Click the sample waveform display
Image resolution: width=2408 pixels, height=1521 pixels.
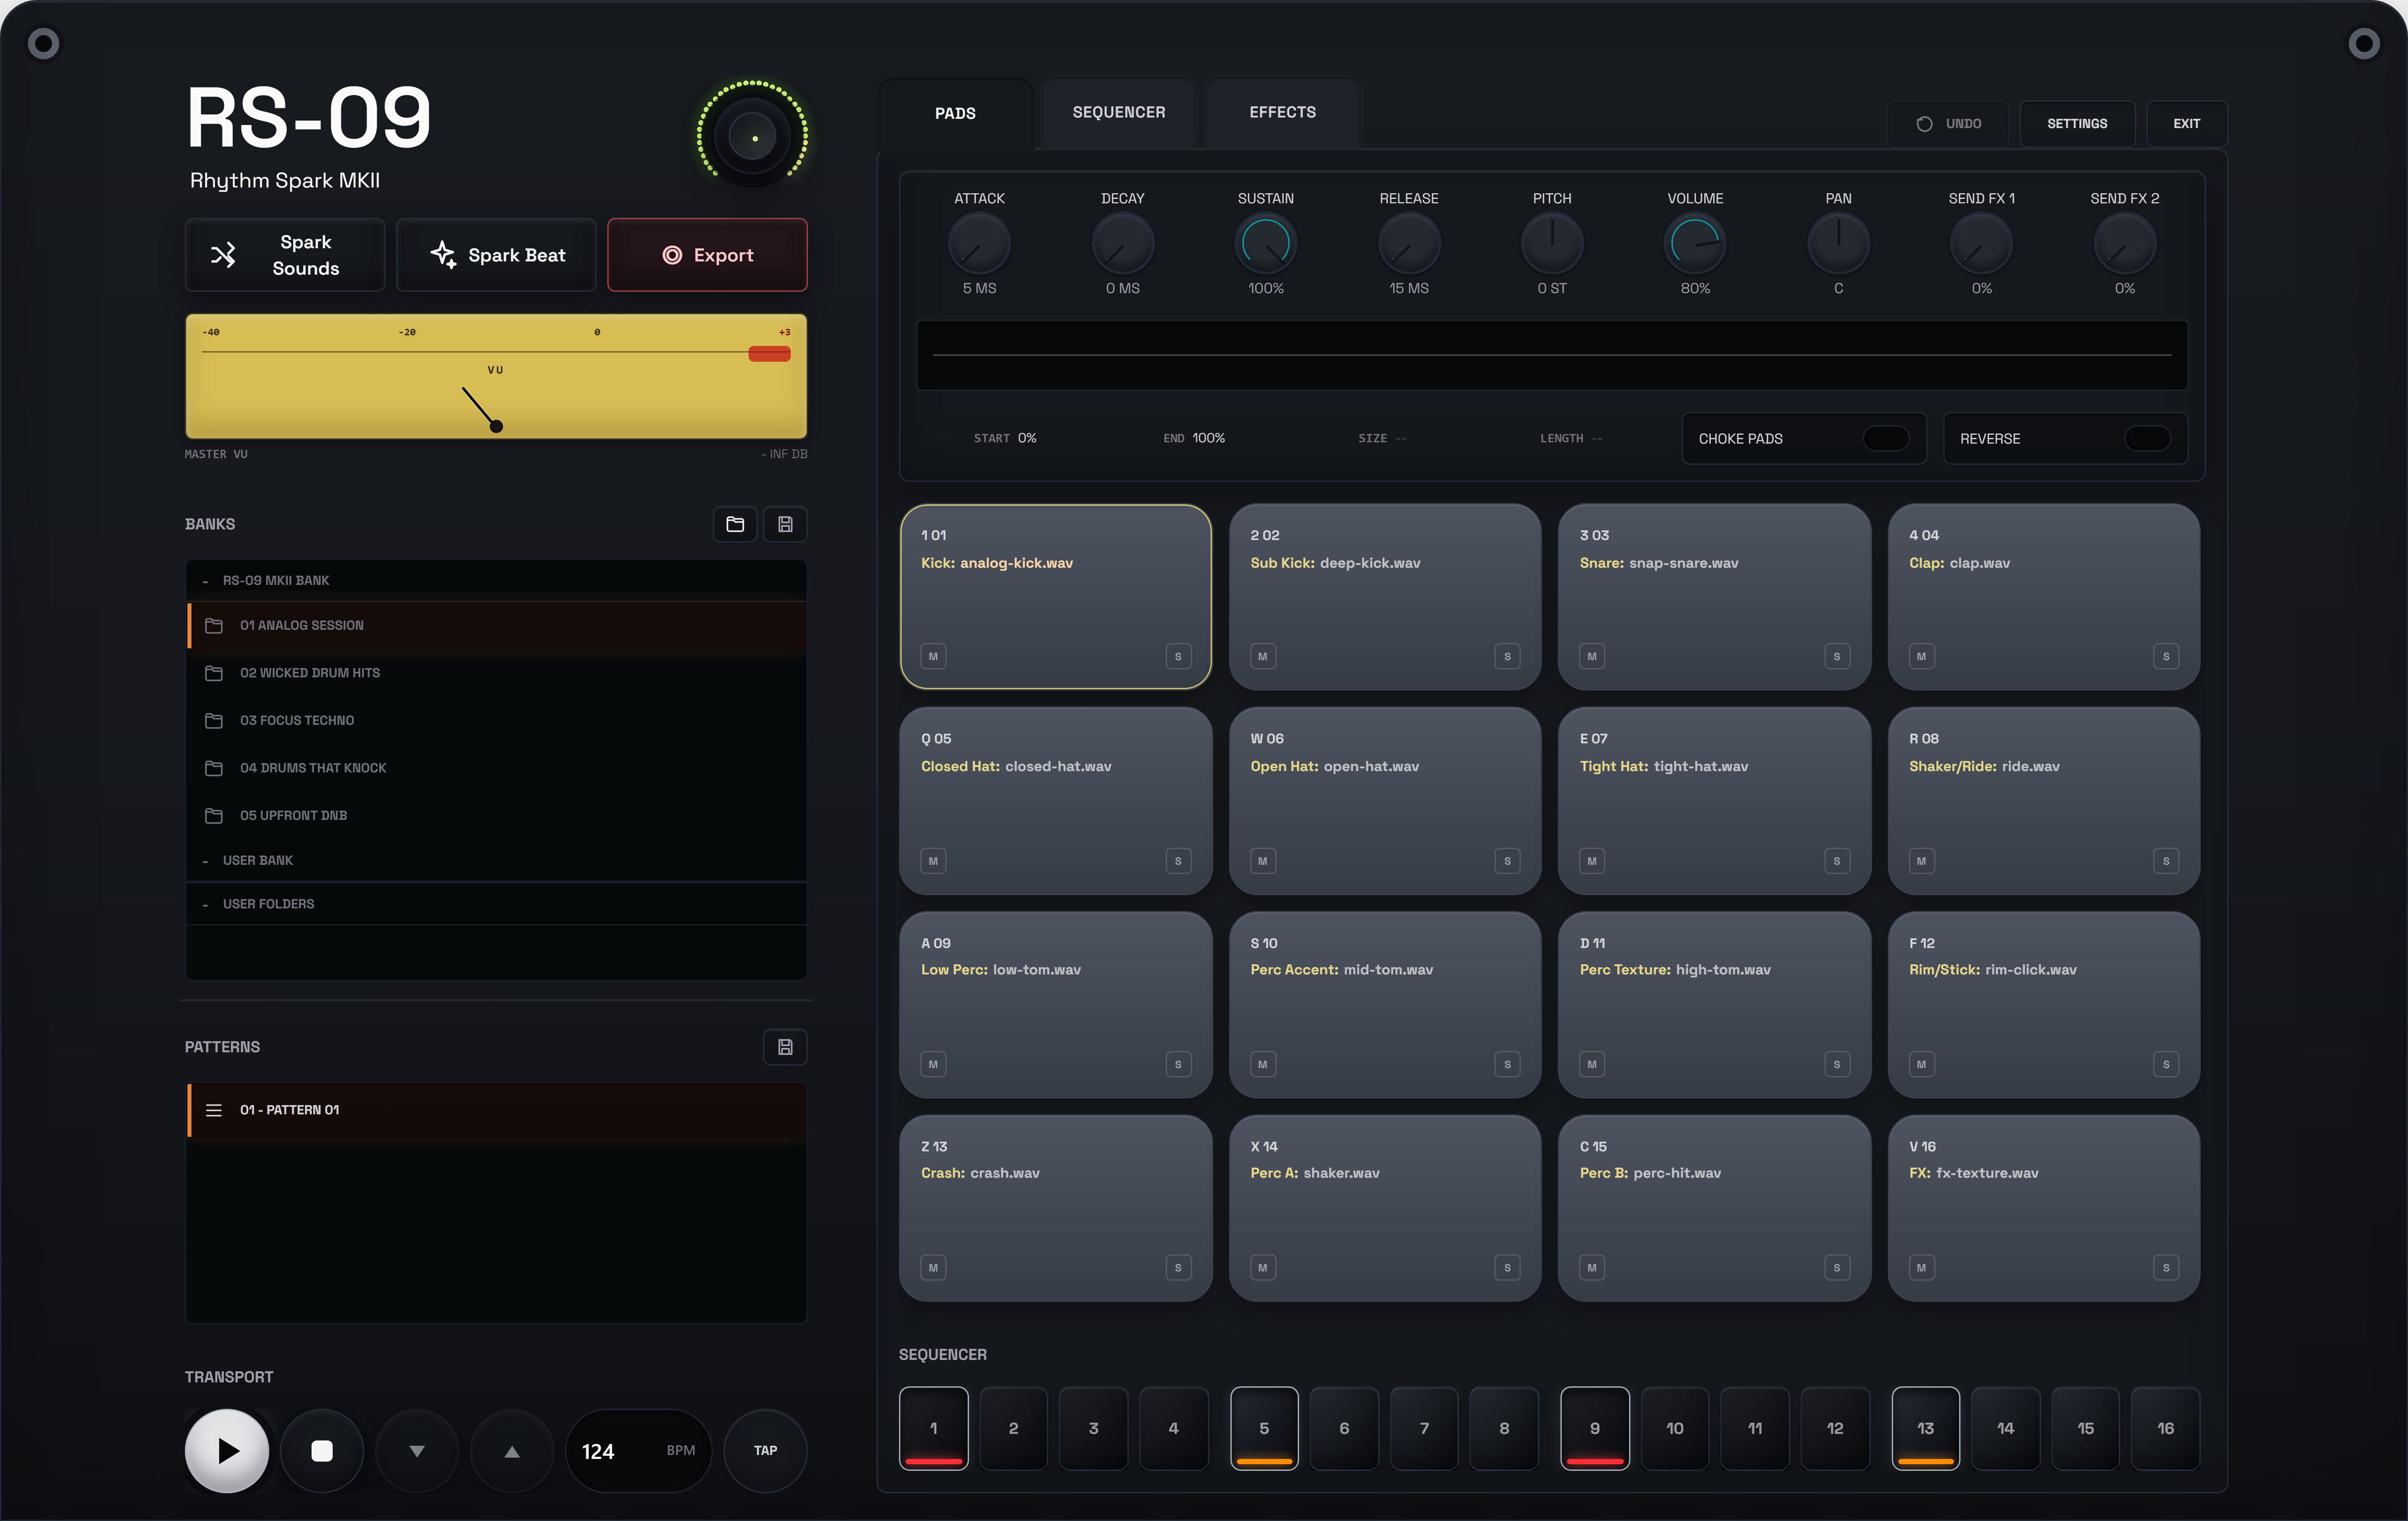pyautogui.click(x=1551, y=355)
